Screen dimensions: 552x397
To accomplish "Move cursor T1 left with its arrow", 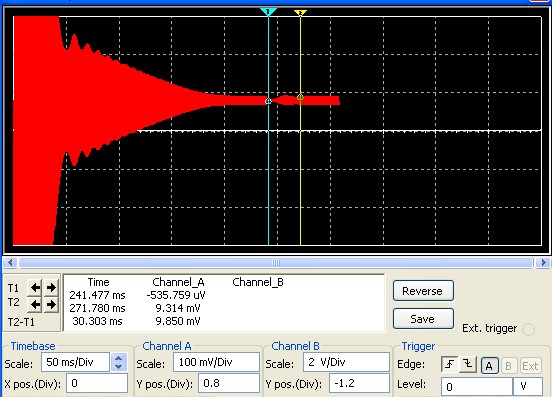I will 35,288.
